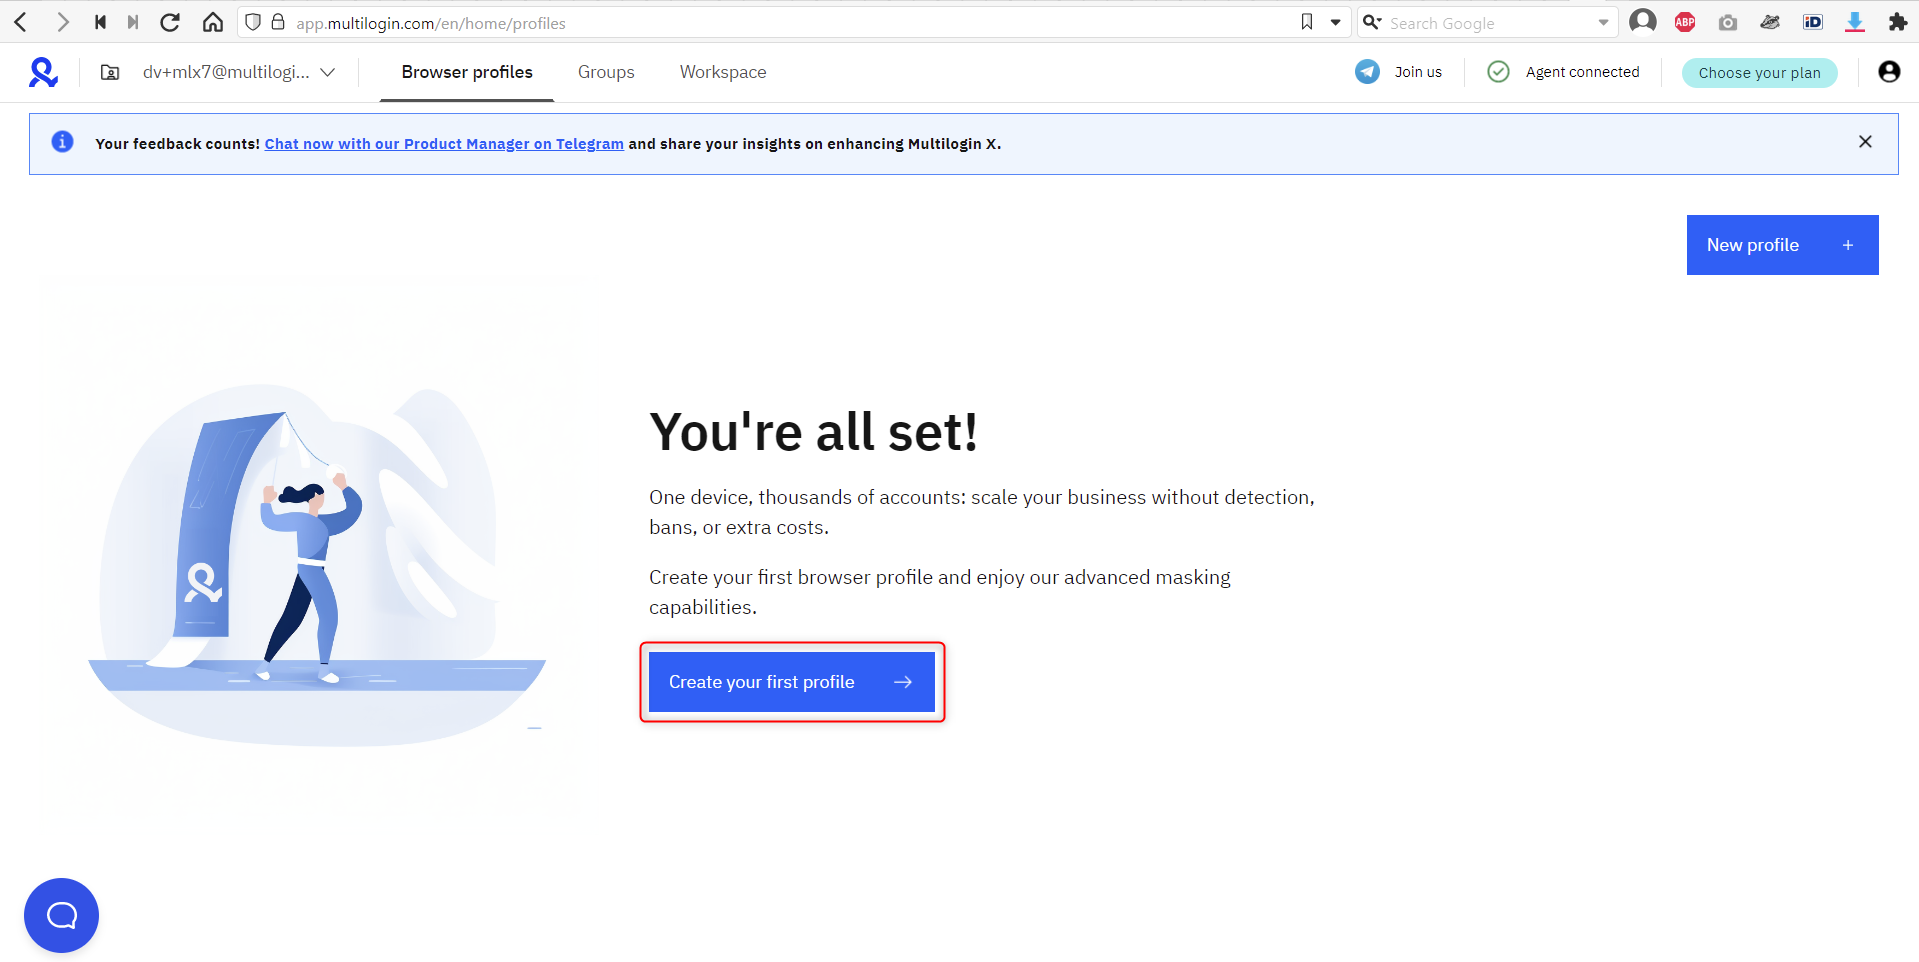Image resolution: width=1919 pixels, height=962 pixels.
Task: Open the support chat widget
Action: coord(61,915)
